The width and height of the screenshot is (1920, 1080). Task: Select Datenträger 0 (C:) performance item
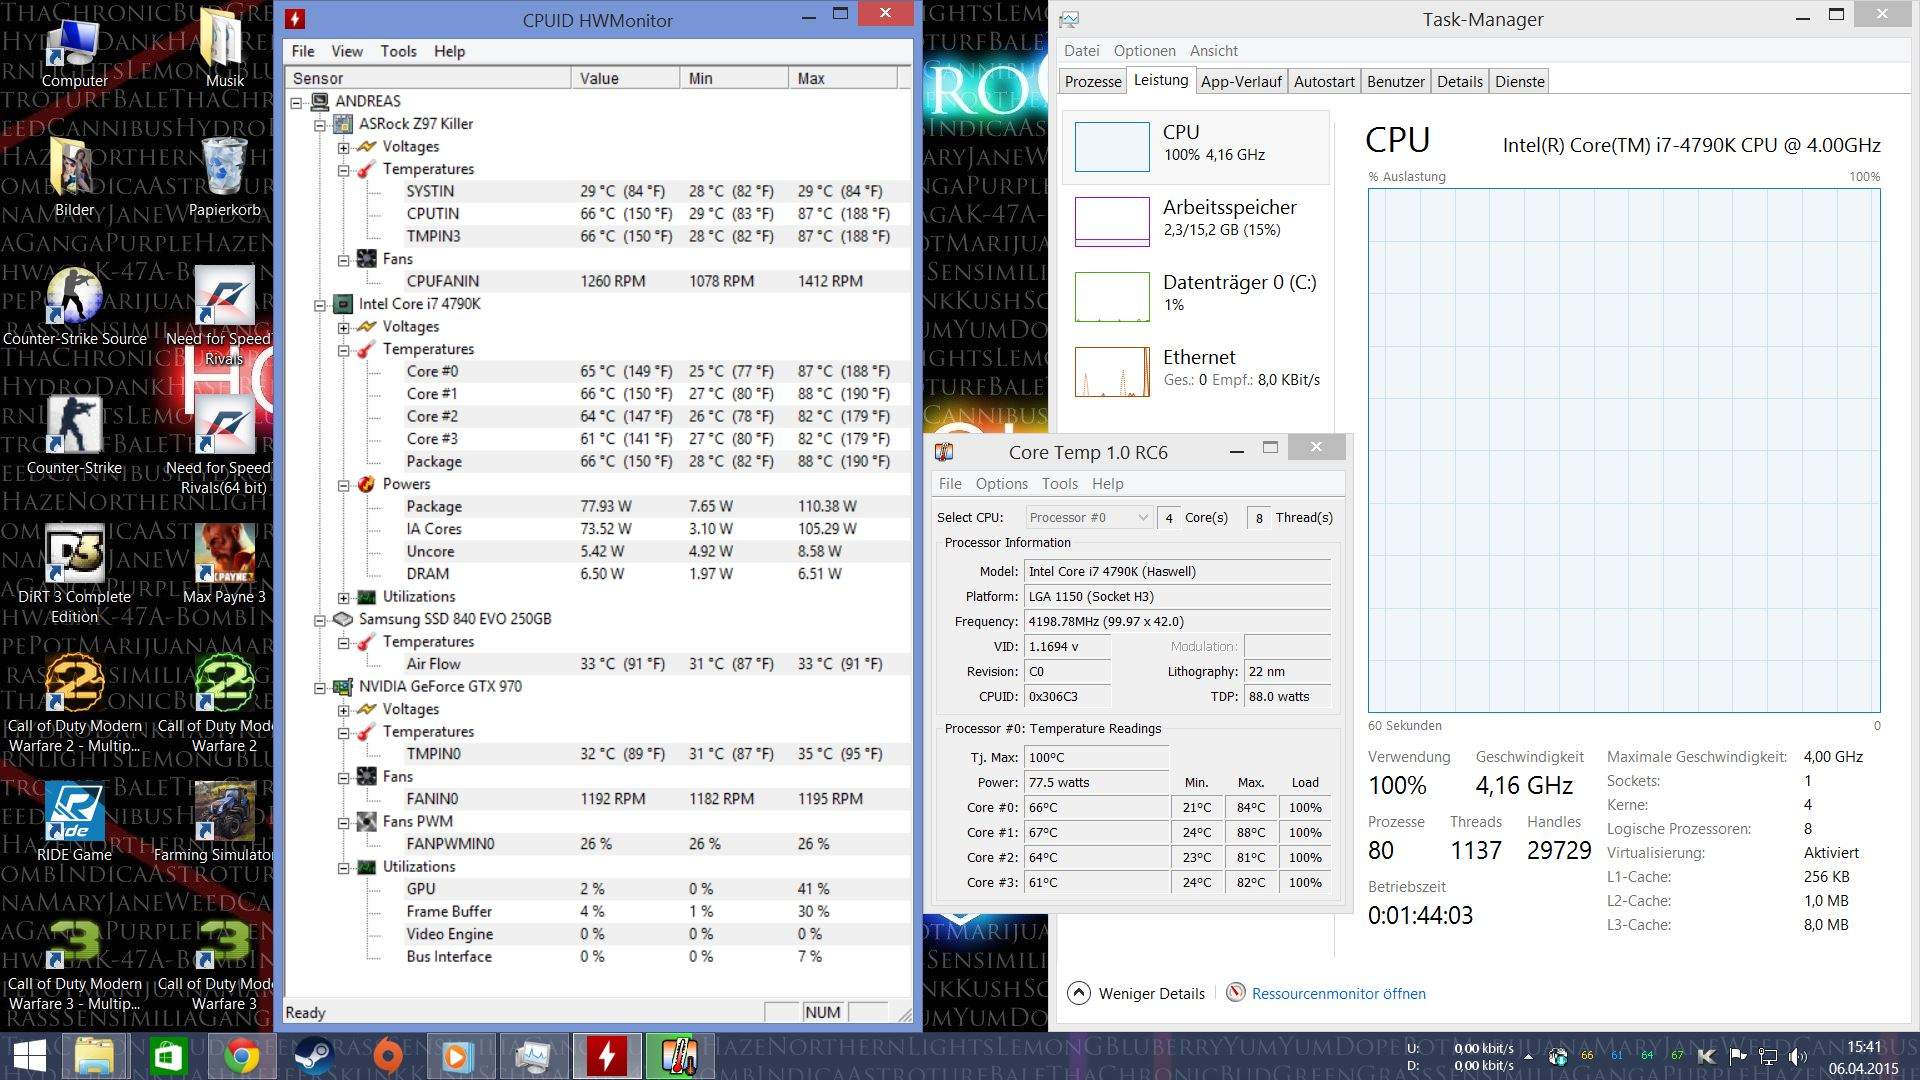pyautogui.click(x=1196, y=296)
